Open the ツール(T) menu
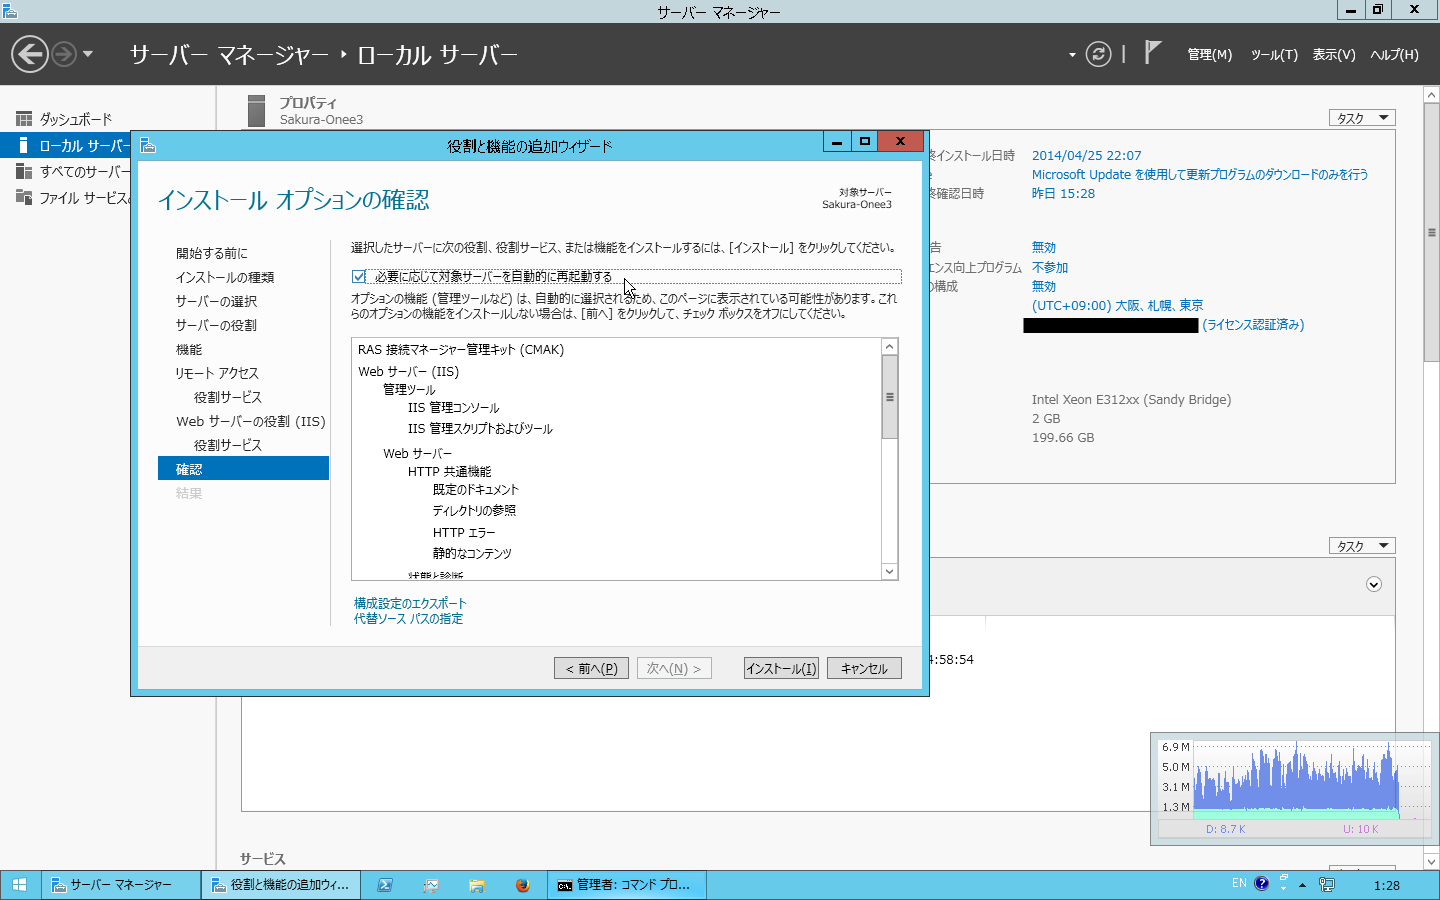The width and height of the screenshot is (1440, 900). pyautogui.click(x=1274, y=55)
